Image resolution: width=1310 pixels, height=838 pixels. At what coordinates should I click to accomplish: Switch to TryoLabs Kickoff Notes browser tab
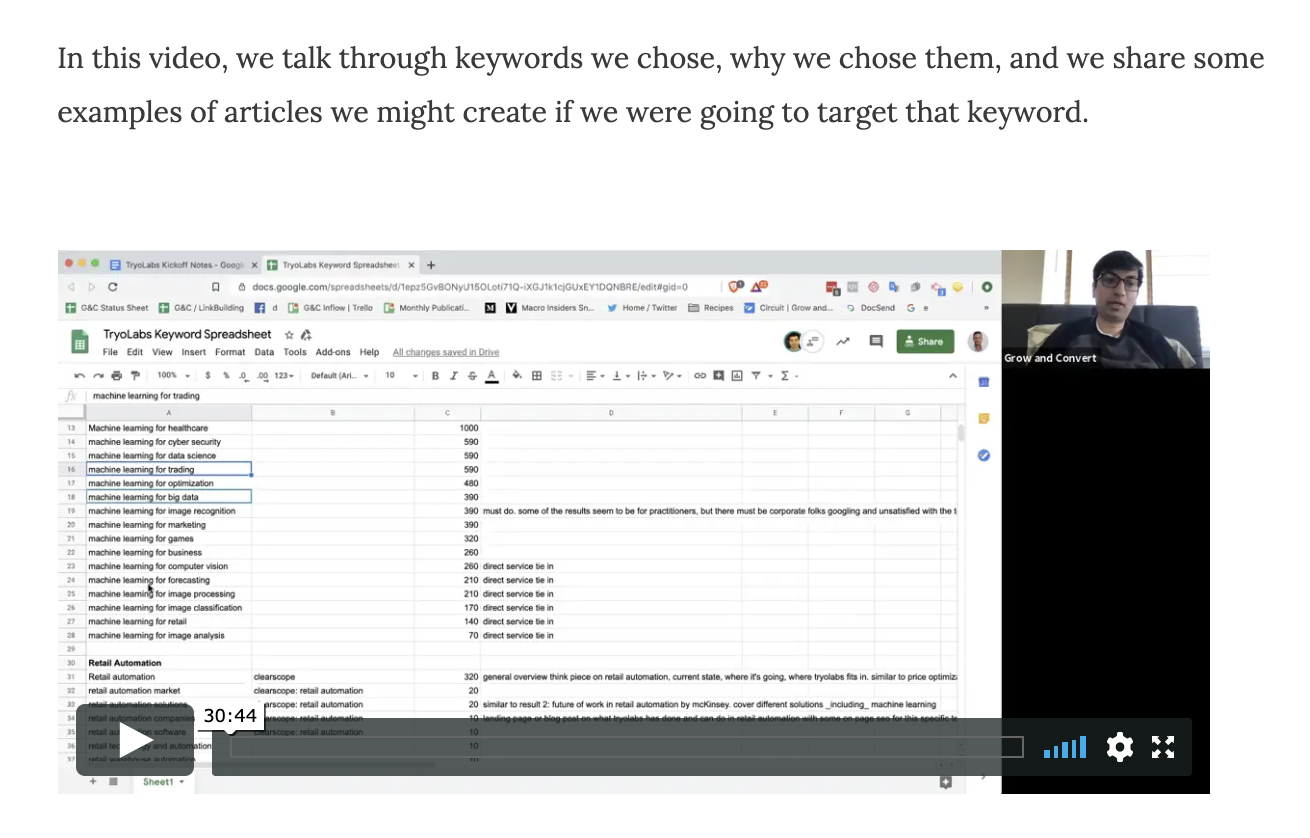(x=182, y=265)
